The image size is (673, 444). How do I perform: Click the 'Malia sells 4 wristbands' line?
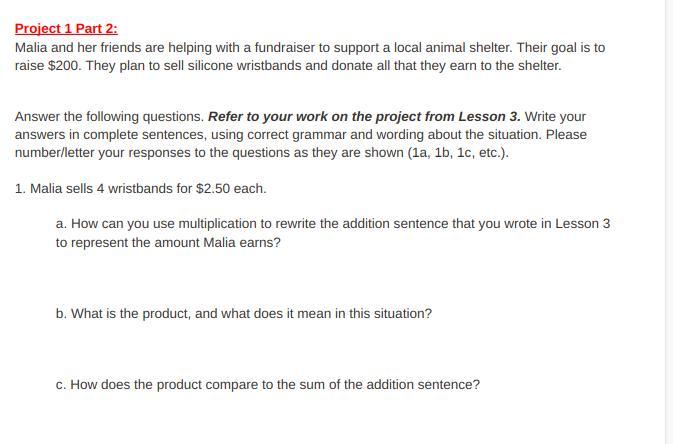[141, 188]
